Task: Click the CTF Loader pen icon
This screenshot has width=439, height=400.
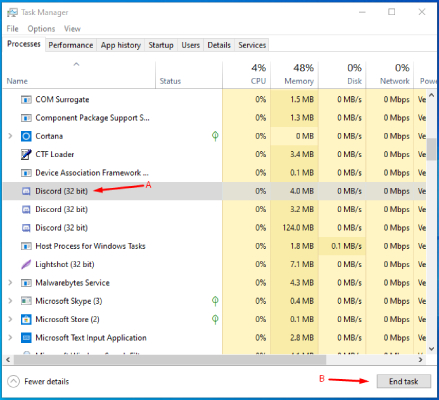Action: [26, 154]
